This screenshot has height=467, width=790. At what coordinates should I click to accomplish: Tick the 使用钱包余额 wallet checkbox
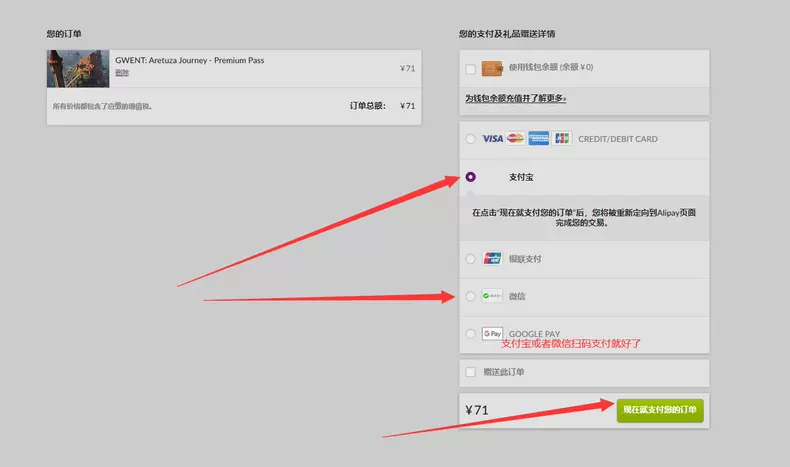click(471, 69)
